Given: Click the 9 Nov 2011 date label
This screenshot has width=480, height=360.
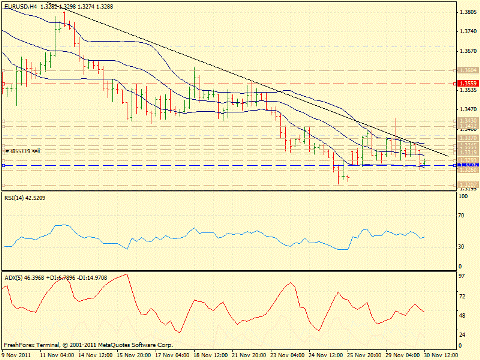Looking at the screenshot, I should 16,355.
